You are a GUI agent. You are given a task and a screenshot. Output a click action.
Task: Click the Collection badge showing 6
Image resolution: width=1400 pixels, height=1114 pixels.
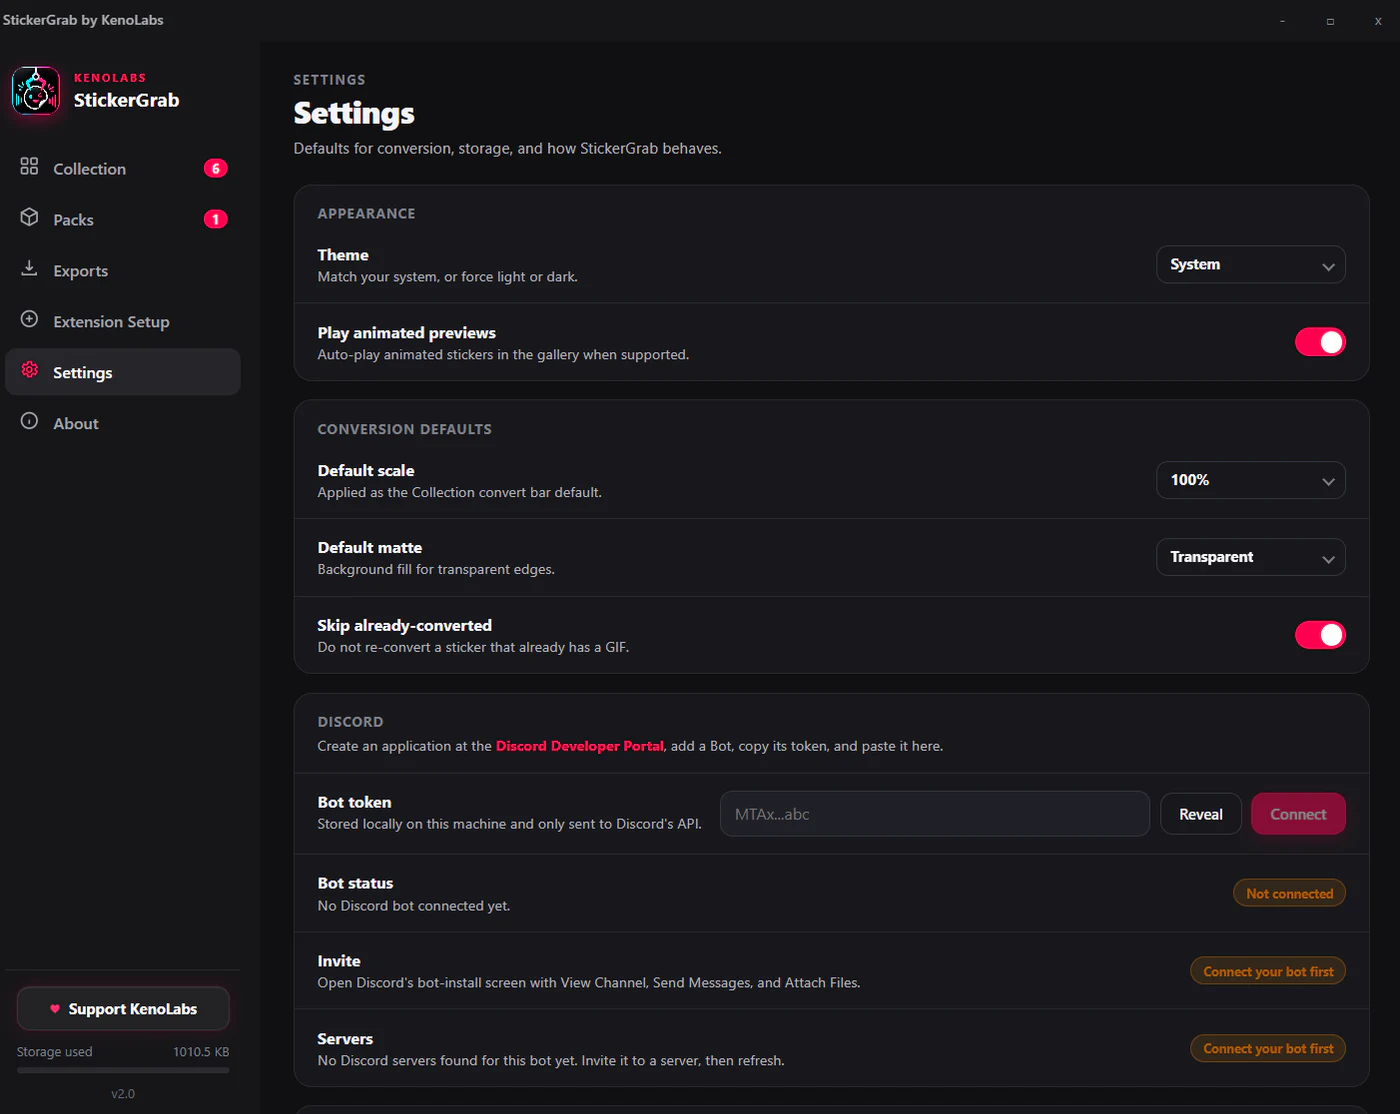216,168
